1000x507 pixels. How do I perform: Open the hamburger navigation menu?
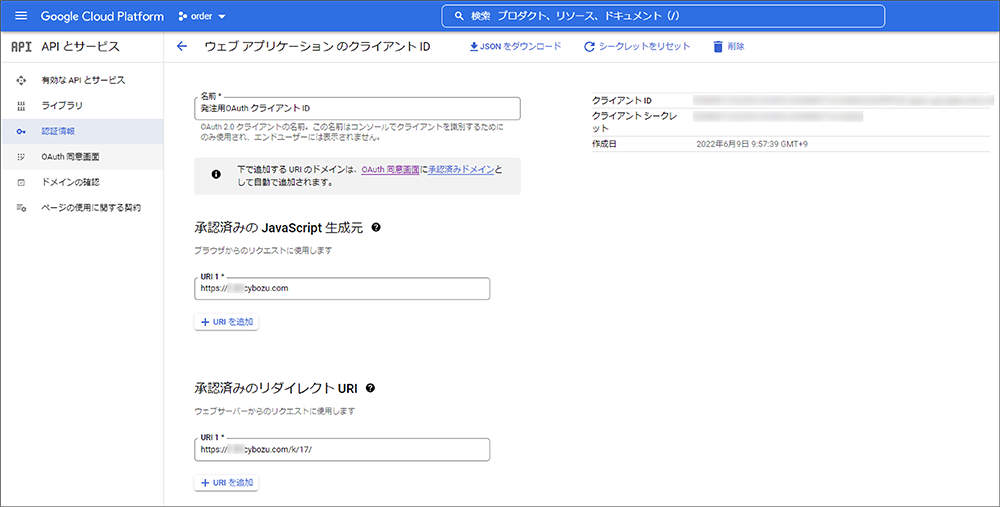21,16
